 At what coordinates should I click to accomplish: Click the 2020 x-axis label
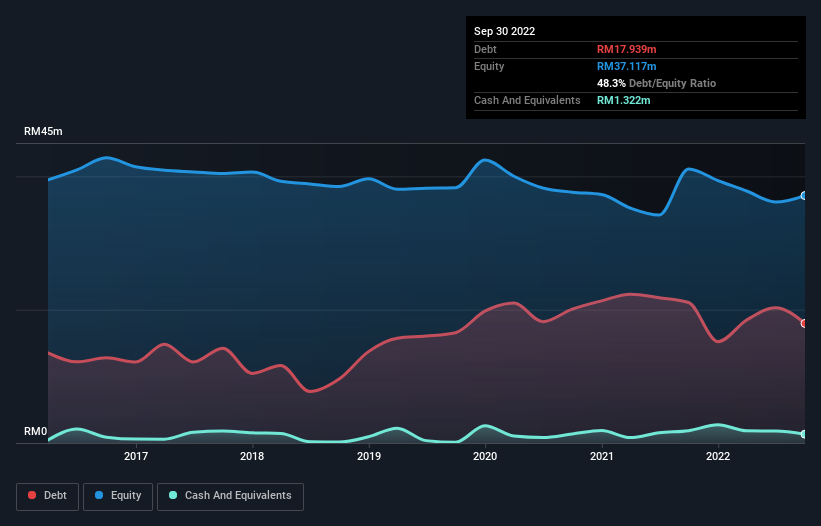point(485,456)
